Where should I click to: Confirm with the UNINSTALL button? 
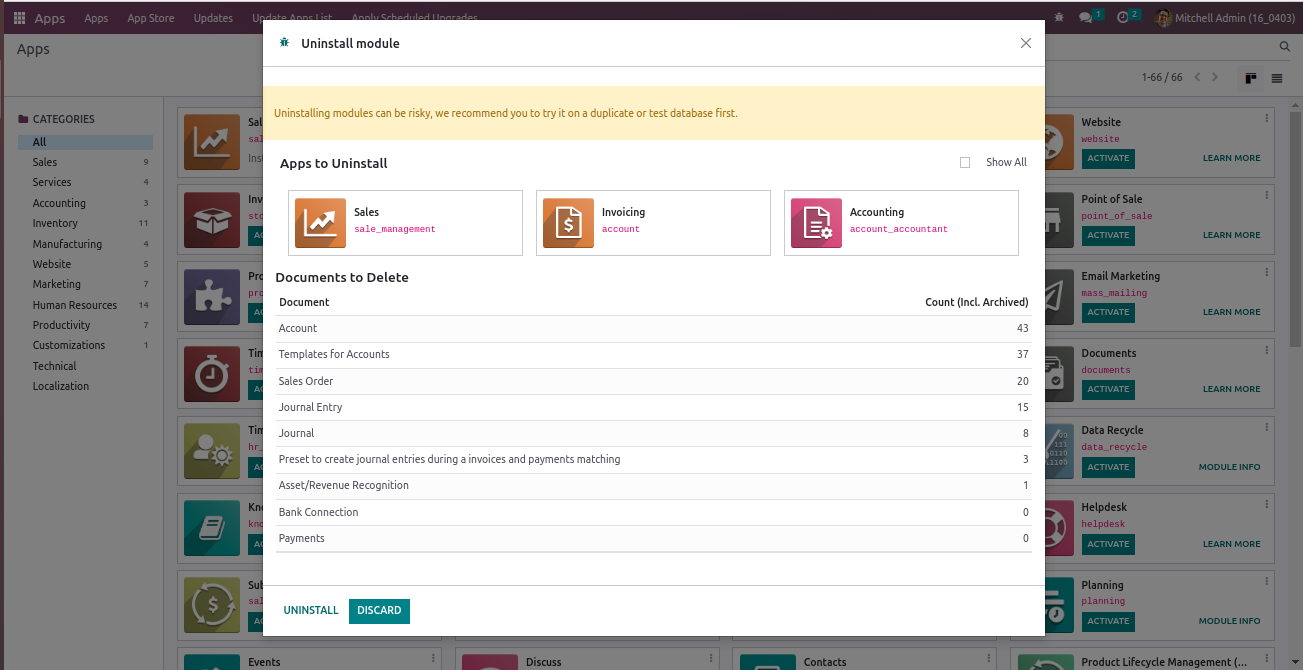[311, 610]
